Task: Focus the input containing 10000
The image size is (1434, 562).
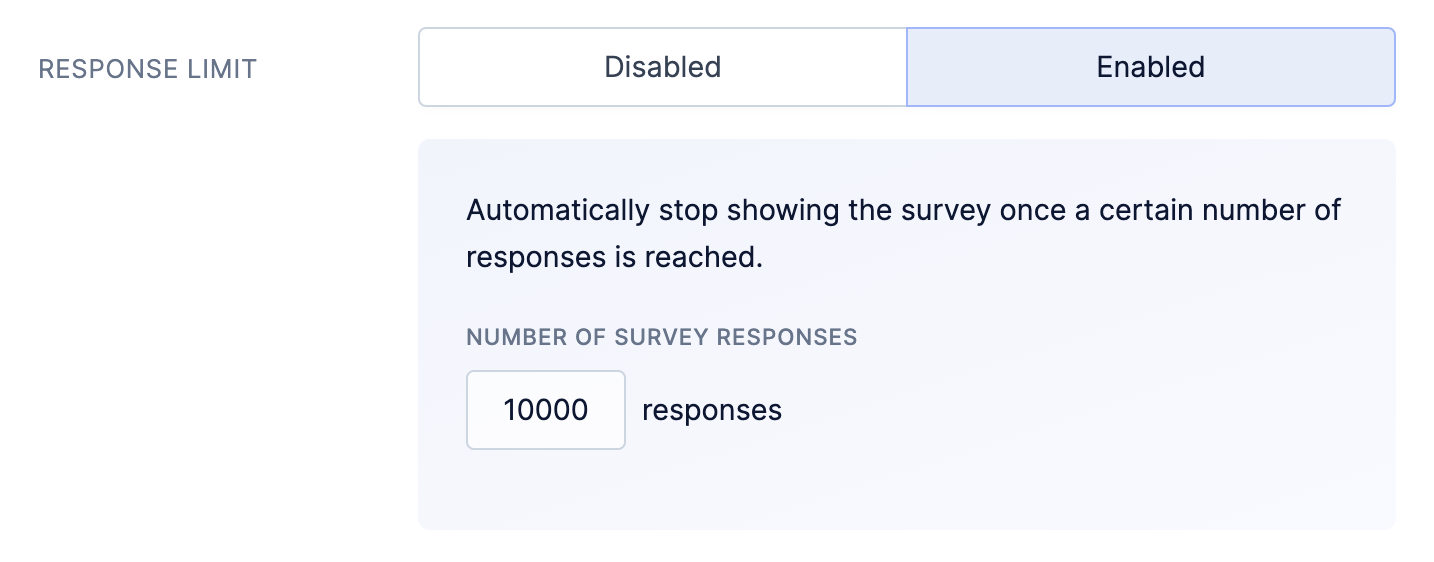Action: pyautogui.click(x=546, y=410)
